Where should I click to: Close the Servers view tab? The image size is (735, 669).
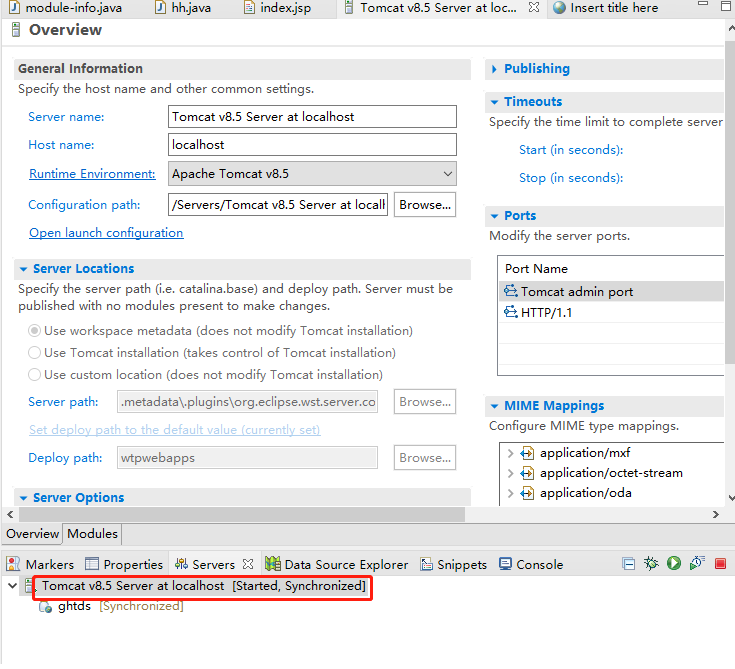248,564
